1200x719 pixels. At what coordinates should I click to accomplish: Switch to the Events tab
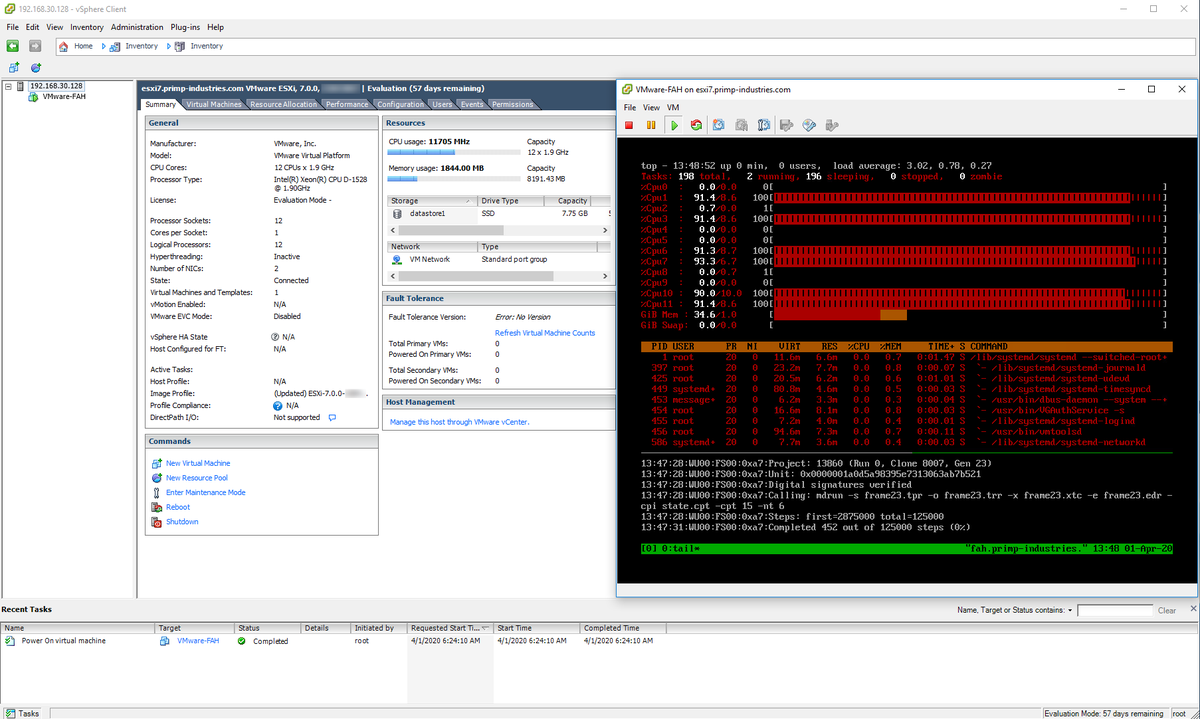[x=472, y=104]
